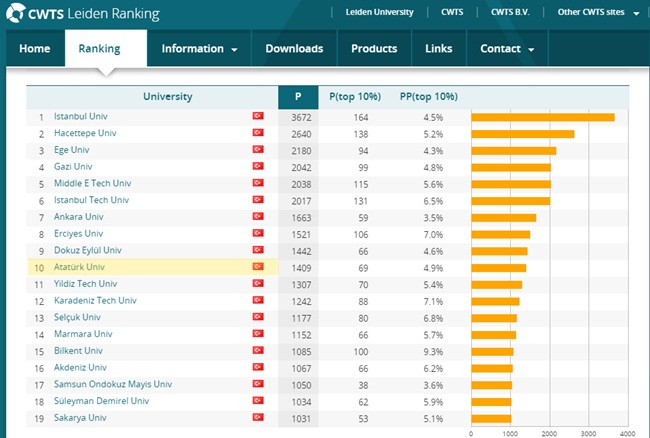Click the P value 3672
Screen dimensions: 650x438
click(x=301, y=118)
